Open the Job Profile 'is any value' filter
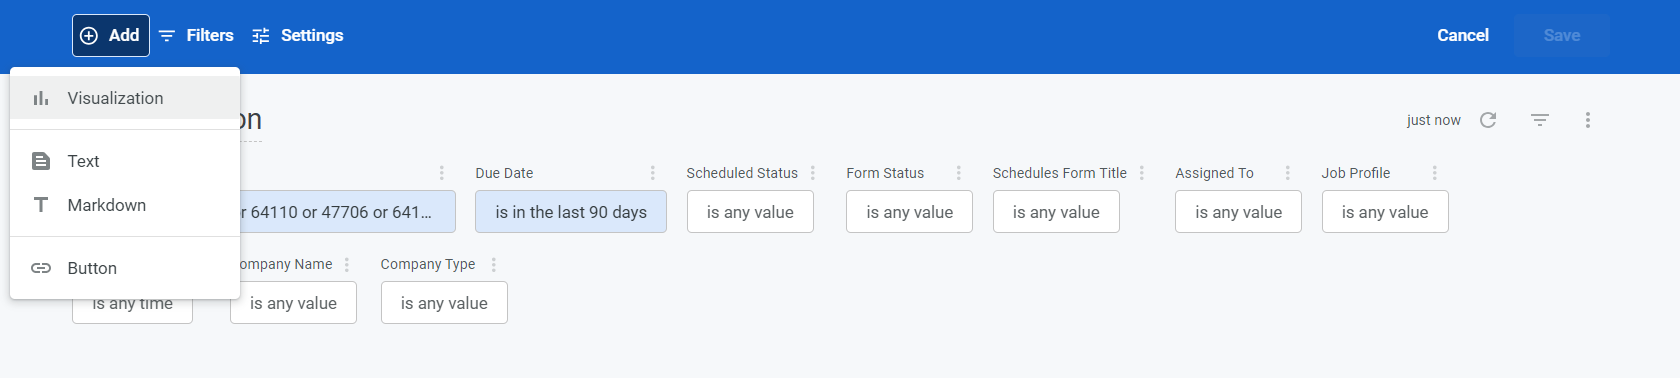This screenshot has width=1680, height=378. [1385, 212]
